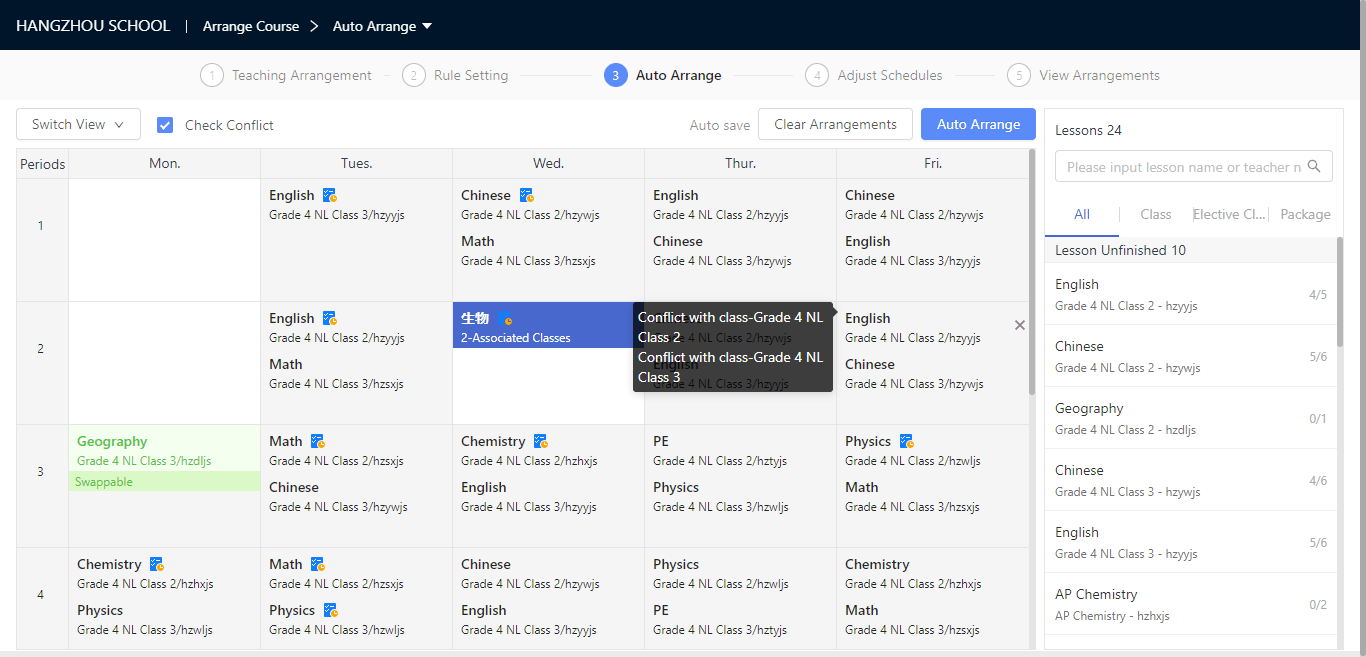This screenshot has width=1366, height=657.
Task: Expand the Auto Arrange breadcrumb dropdown arrow
Action: point(427,26)
